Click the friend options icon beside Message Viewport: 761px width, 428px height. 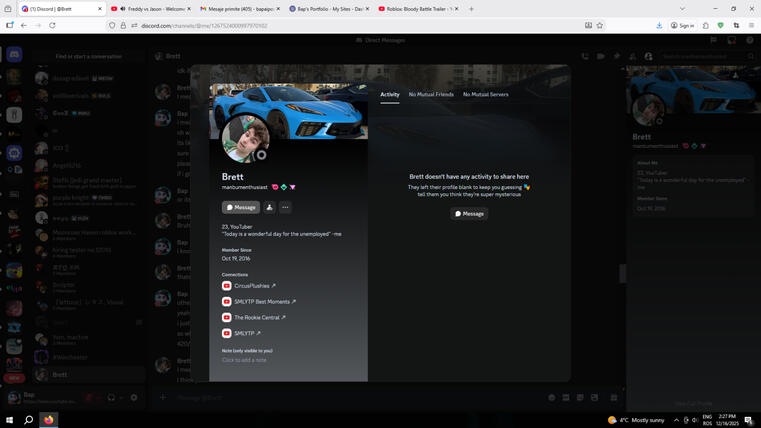269,207
